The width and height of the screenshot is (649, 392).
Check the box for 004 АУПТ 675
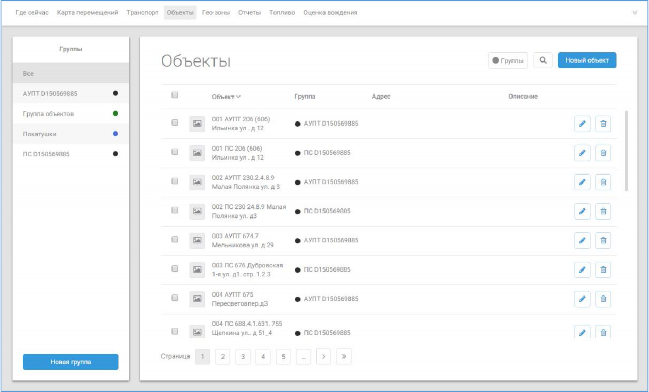tap(175, 298)
